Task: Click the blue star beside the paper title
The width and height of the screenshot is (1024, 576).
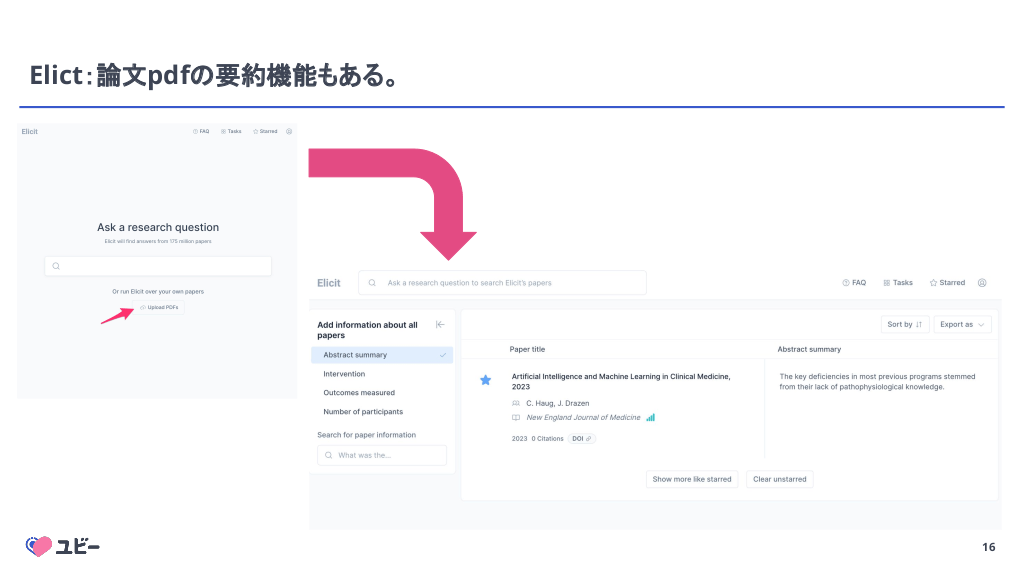Action: (x=486, y=380)
